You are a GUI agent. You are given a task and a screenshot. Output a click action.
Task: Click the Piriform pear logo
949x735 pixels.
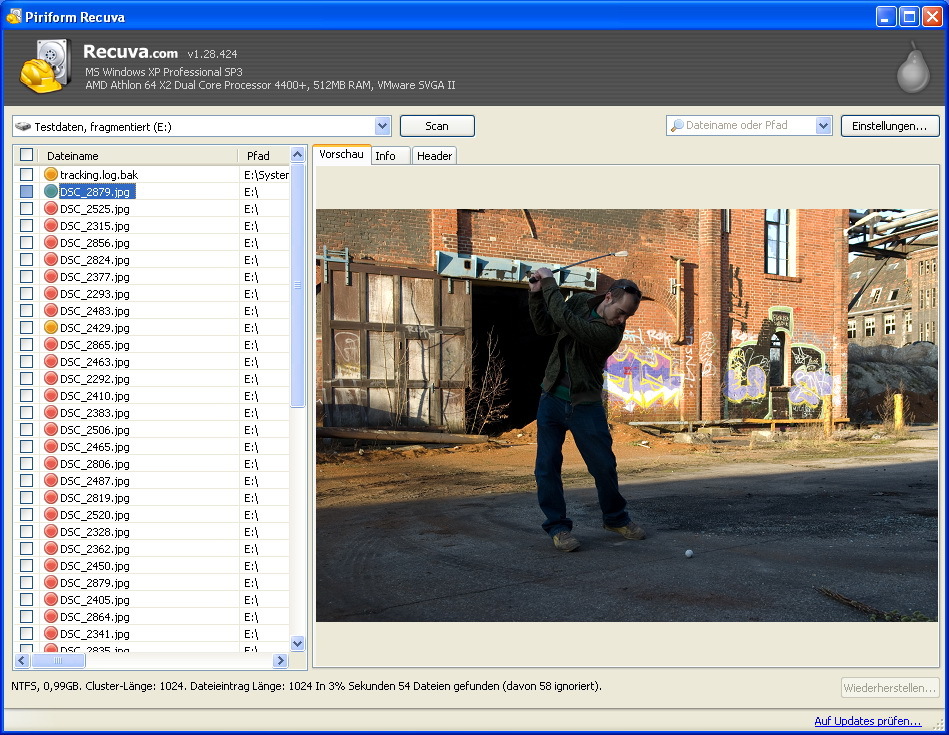pyautogui.click(x=912, y=69)
